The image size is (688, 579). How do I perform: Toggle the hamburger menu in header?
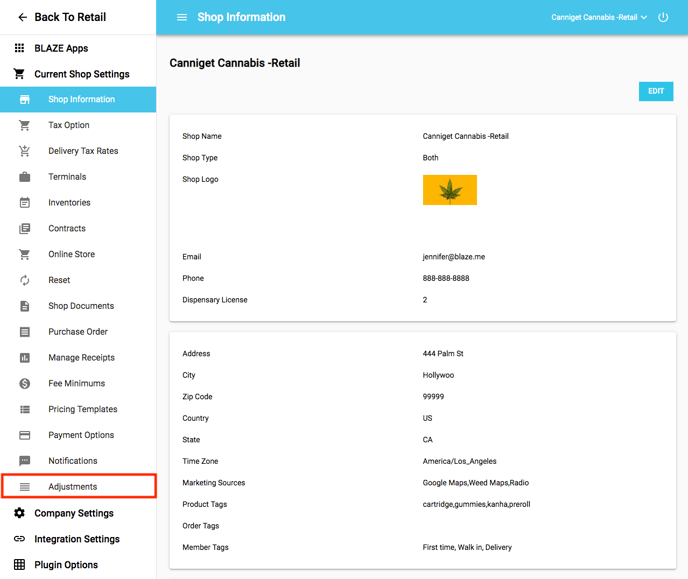point(182,17)
